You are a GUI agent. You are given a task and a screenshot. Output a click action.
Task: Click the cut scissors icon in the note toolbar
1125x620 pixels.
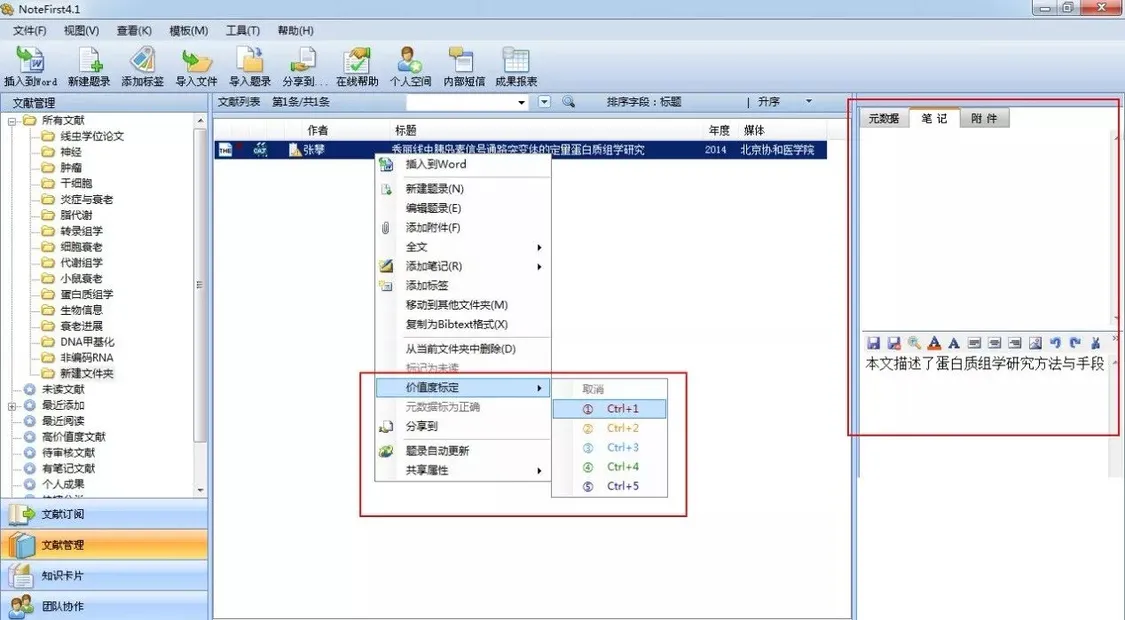(x=1096, y=343)
